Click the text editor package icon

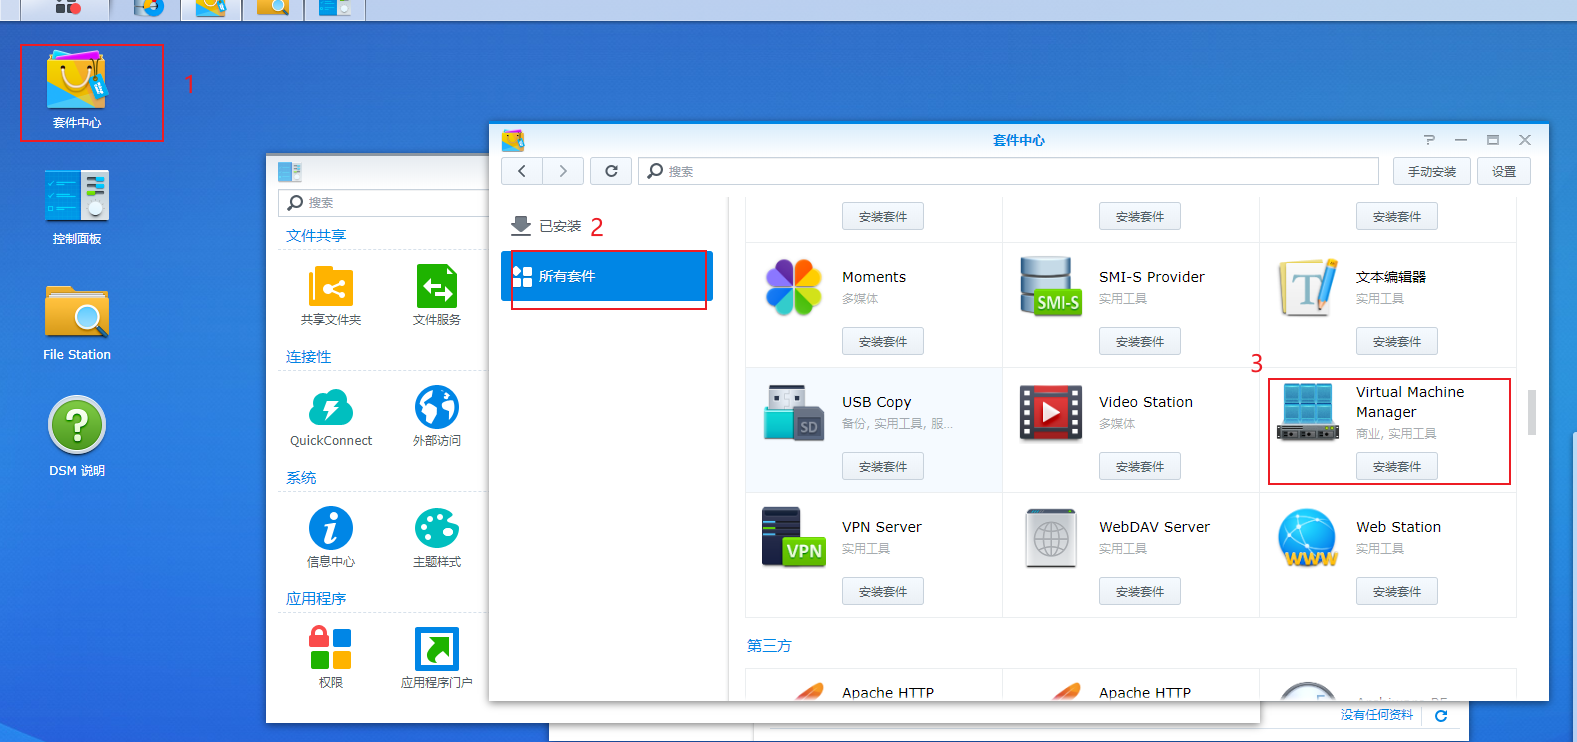1308,287
